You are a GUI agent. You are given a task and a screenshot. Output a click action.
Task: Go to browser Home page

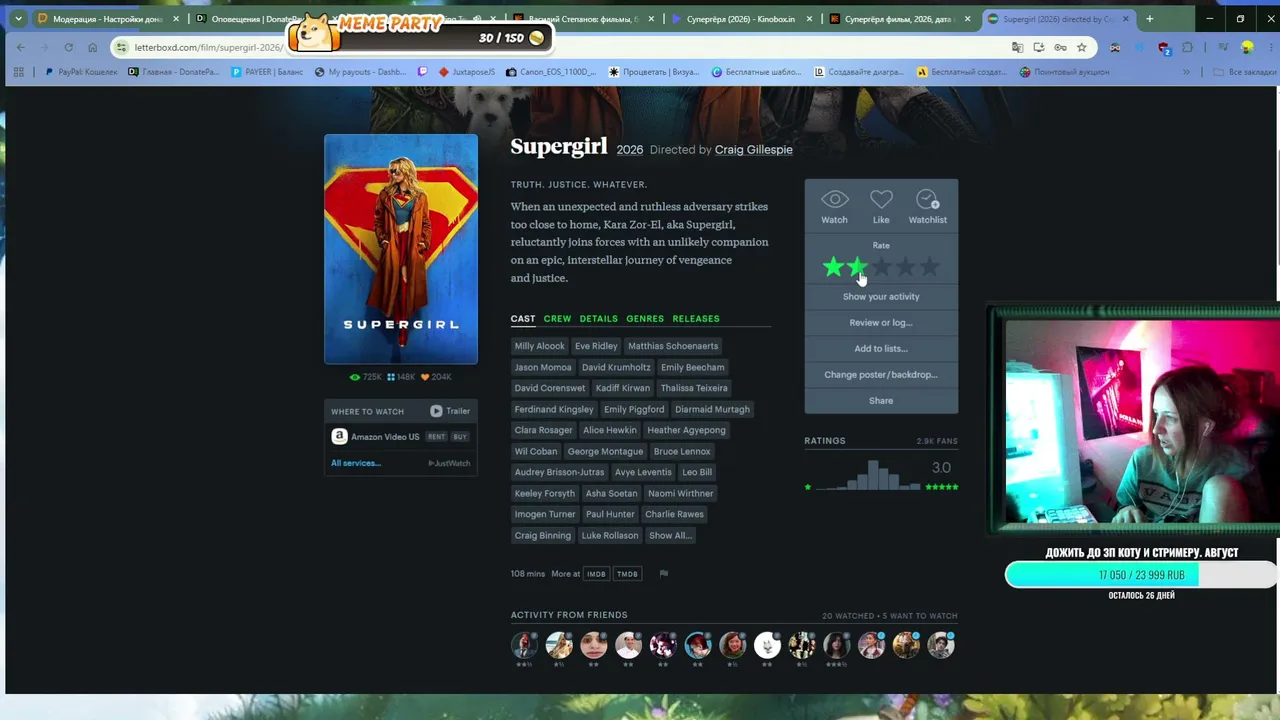92,47
